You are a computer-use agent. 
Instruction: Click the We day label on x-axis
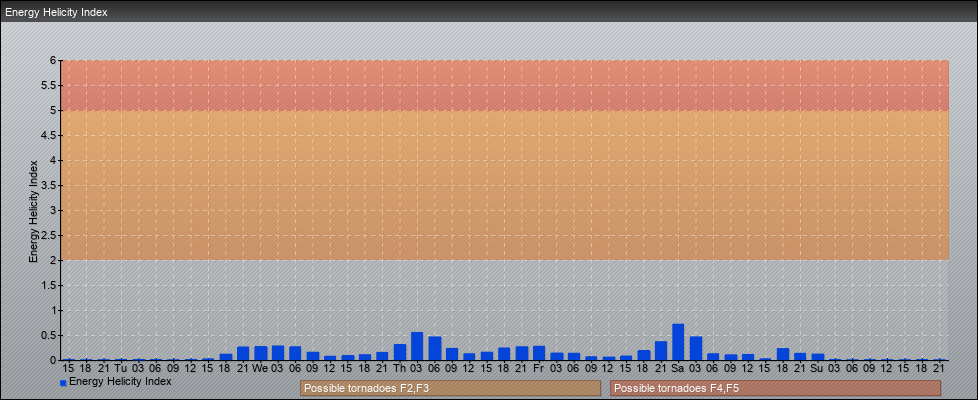point(260,369)
